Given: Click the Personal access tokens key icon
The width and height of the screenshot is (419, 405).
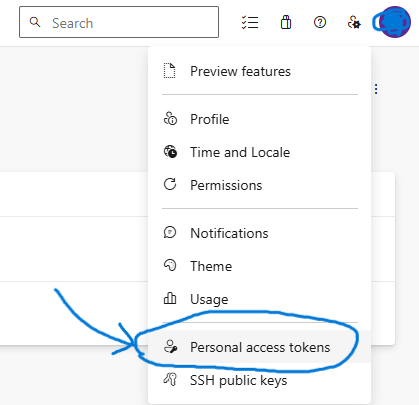Looking at the screenshot, I should click(170, 347).
